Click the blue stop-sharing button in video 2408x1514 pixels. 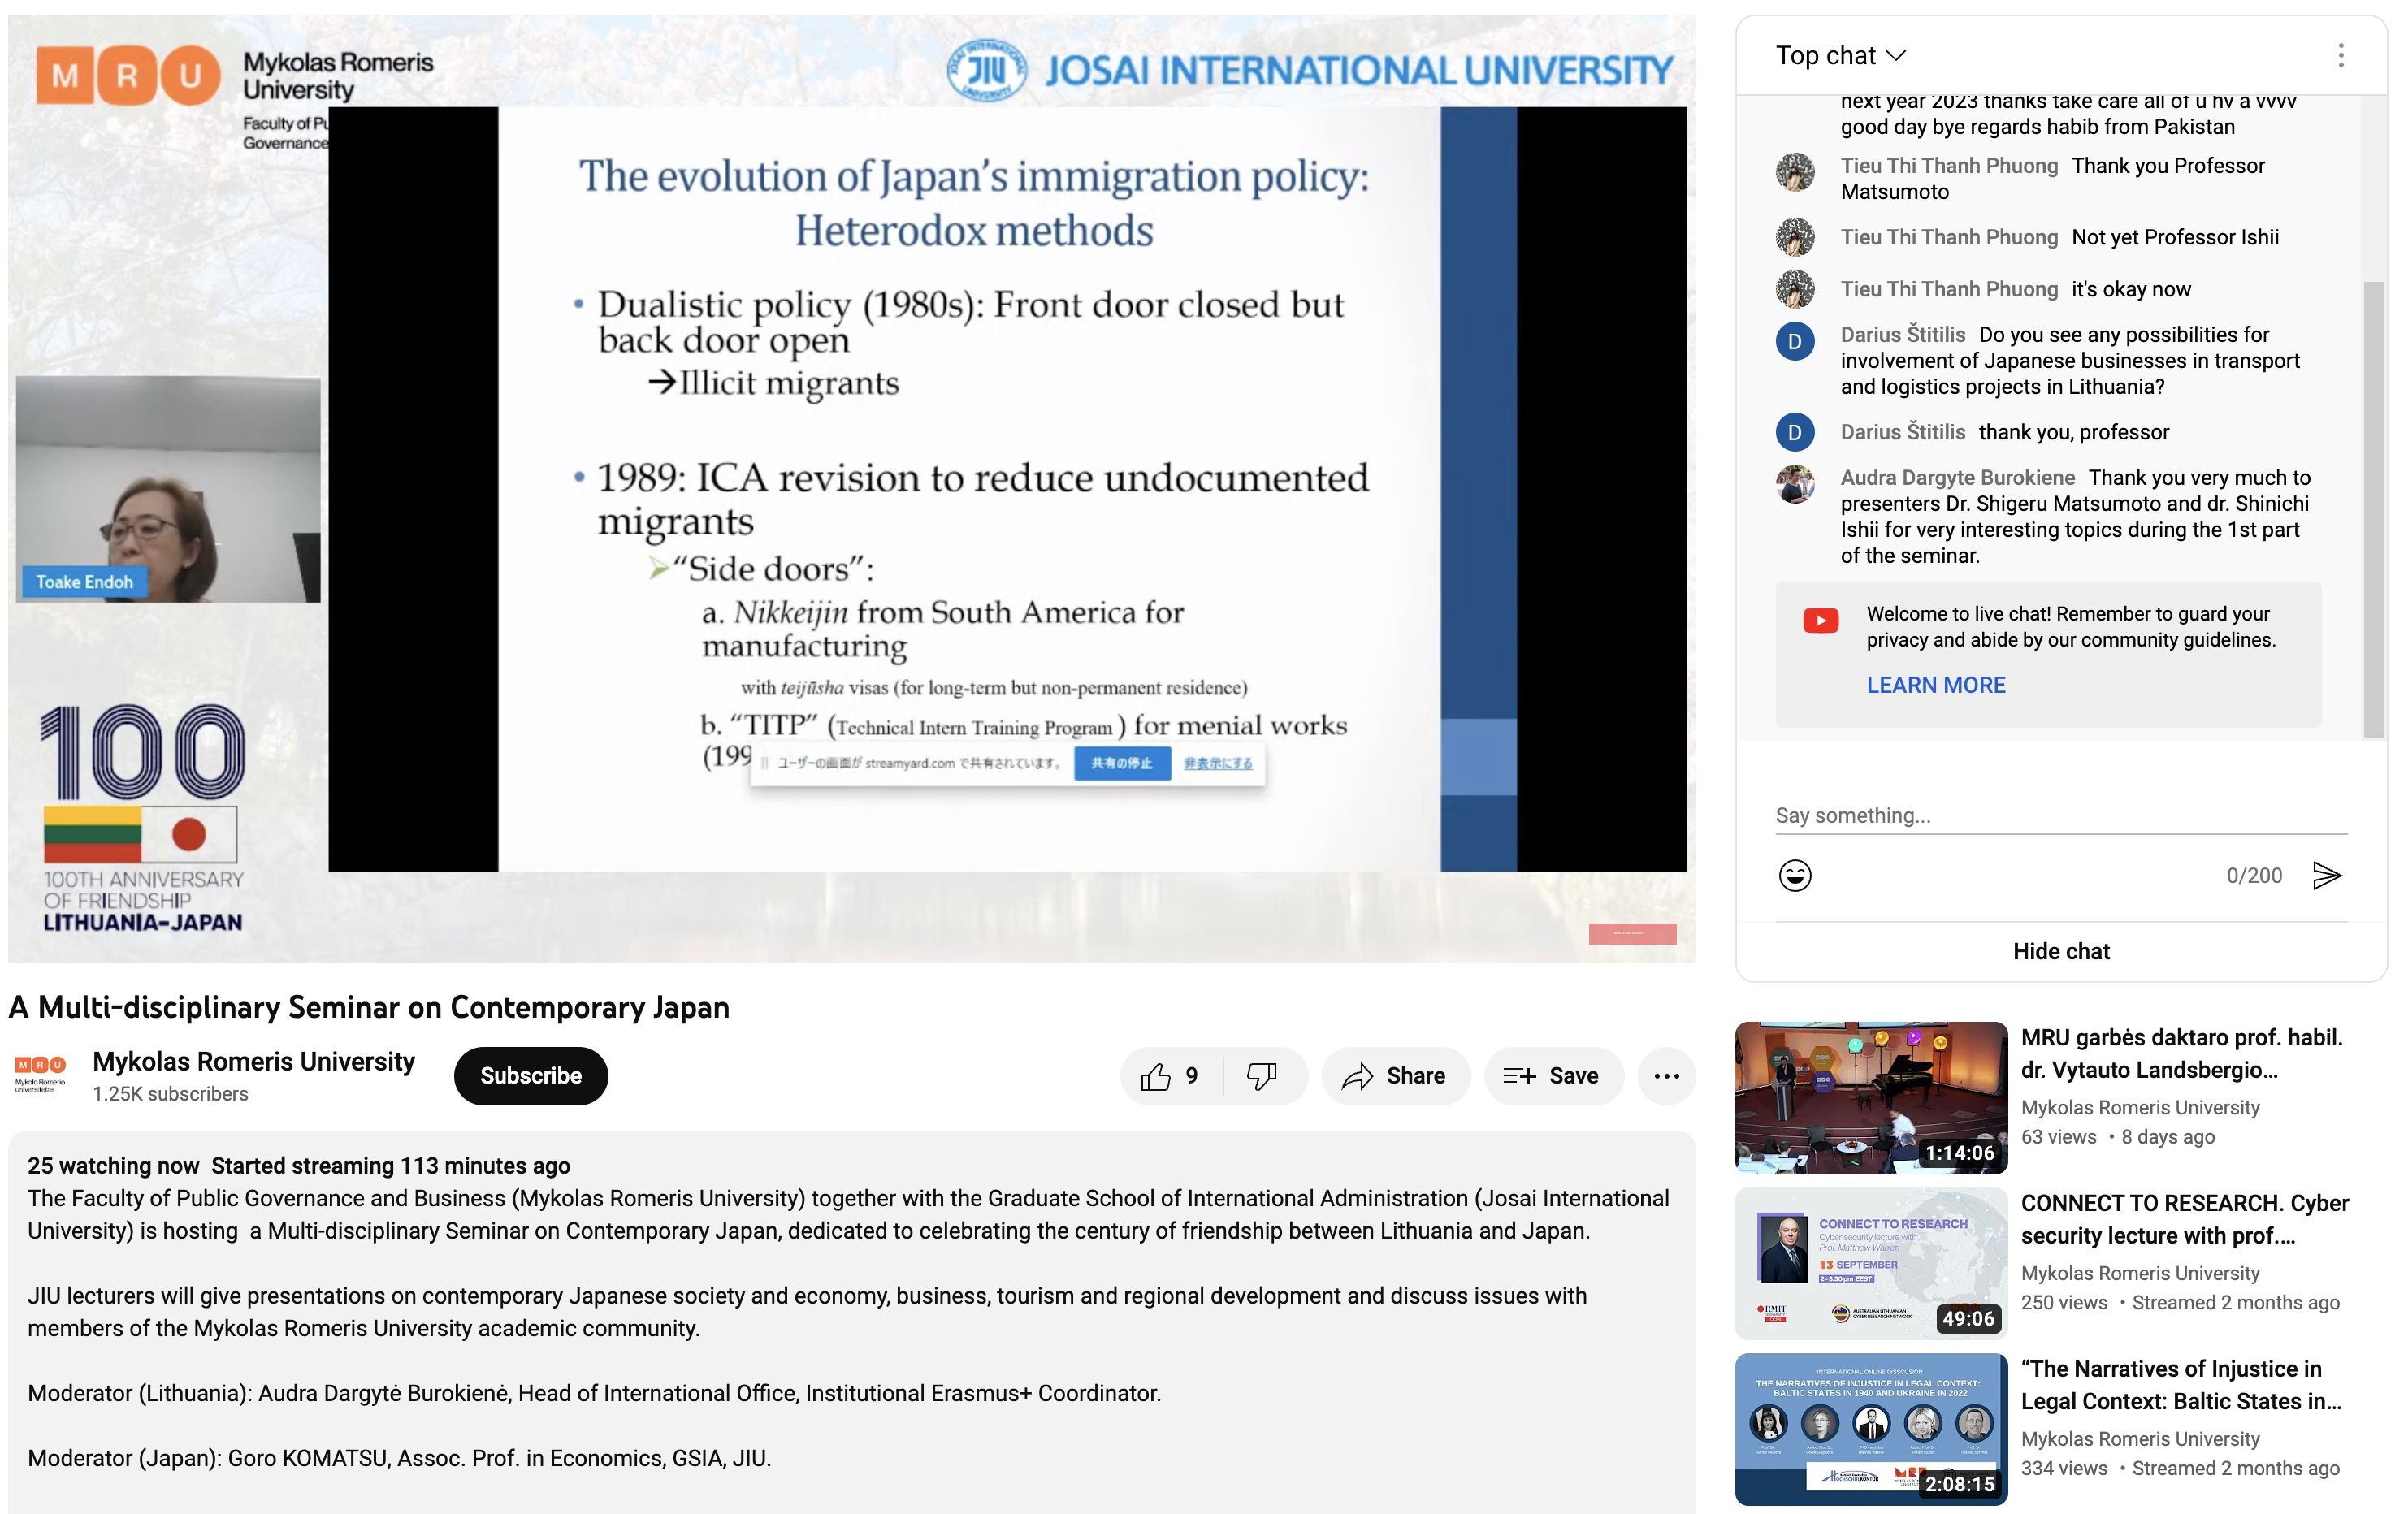(1122, 763)
